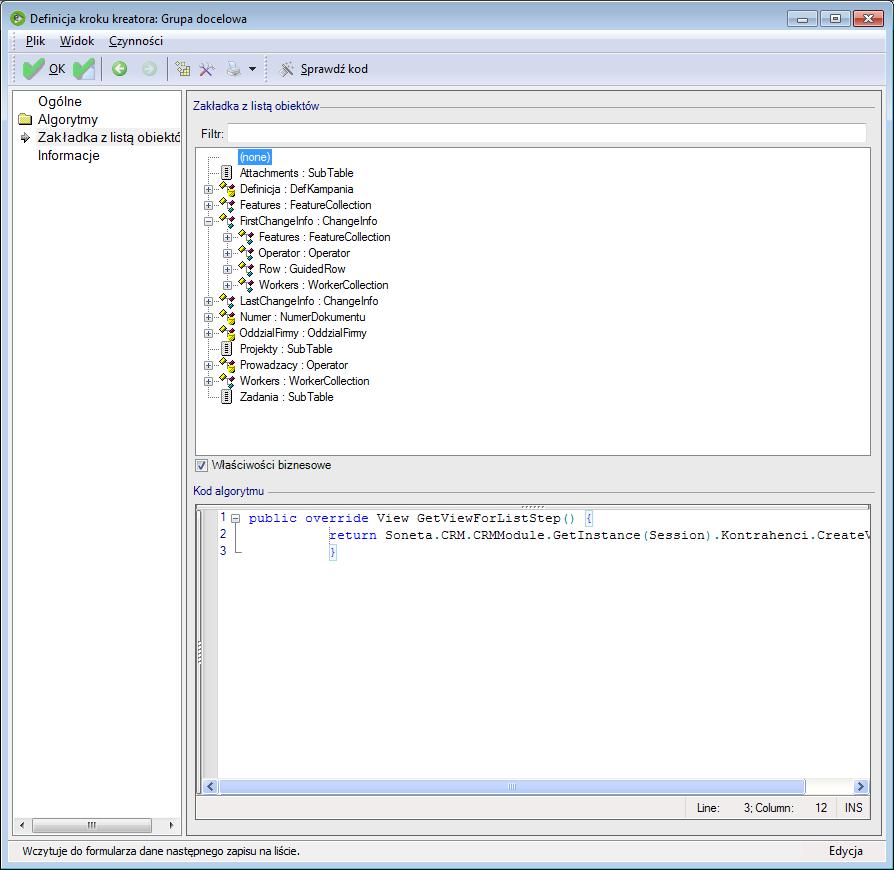Click code editor scroll left arrow
The image size is (894, 870).
tap(210, 787)
